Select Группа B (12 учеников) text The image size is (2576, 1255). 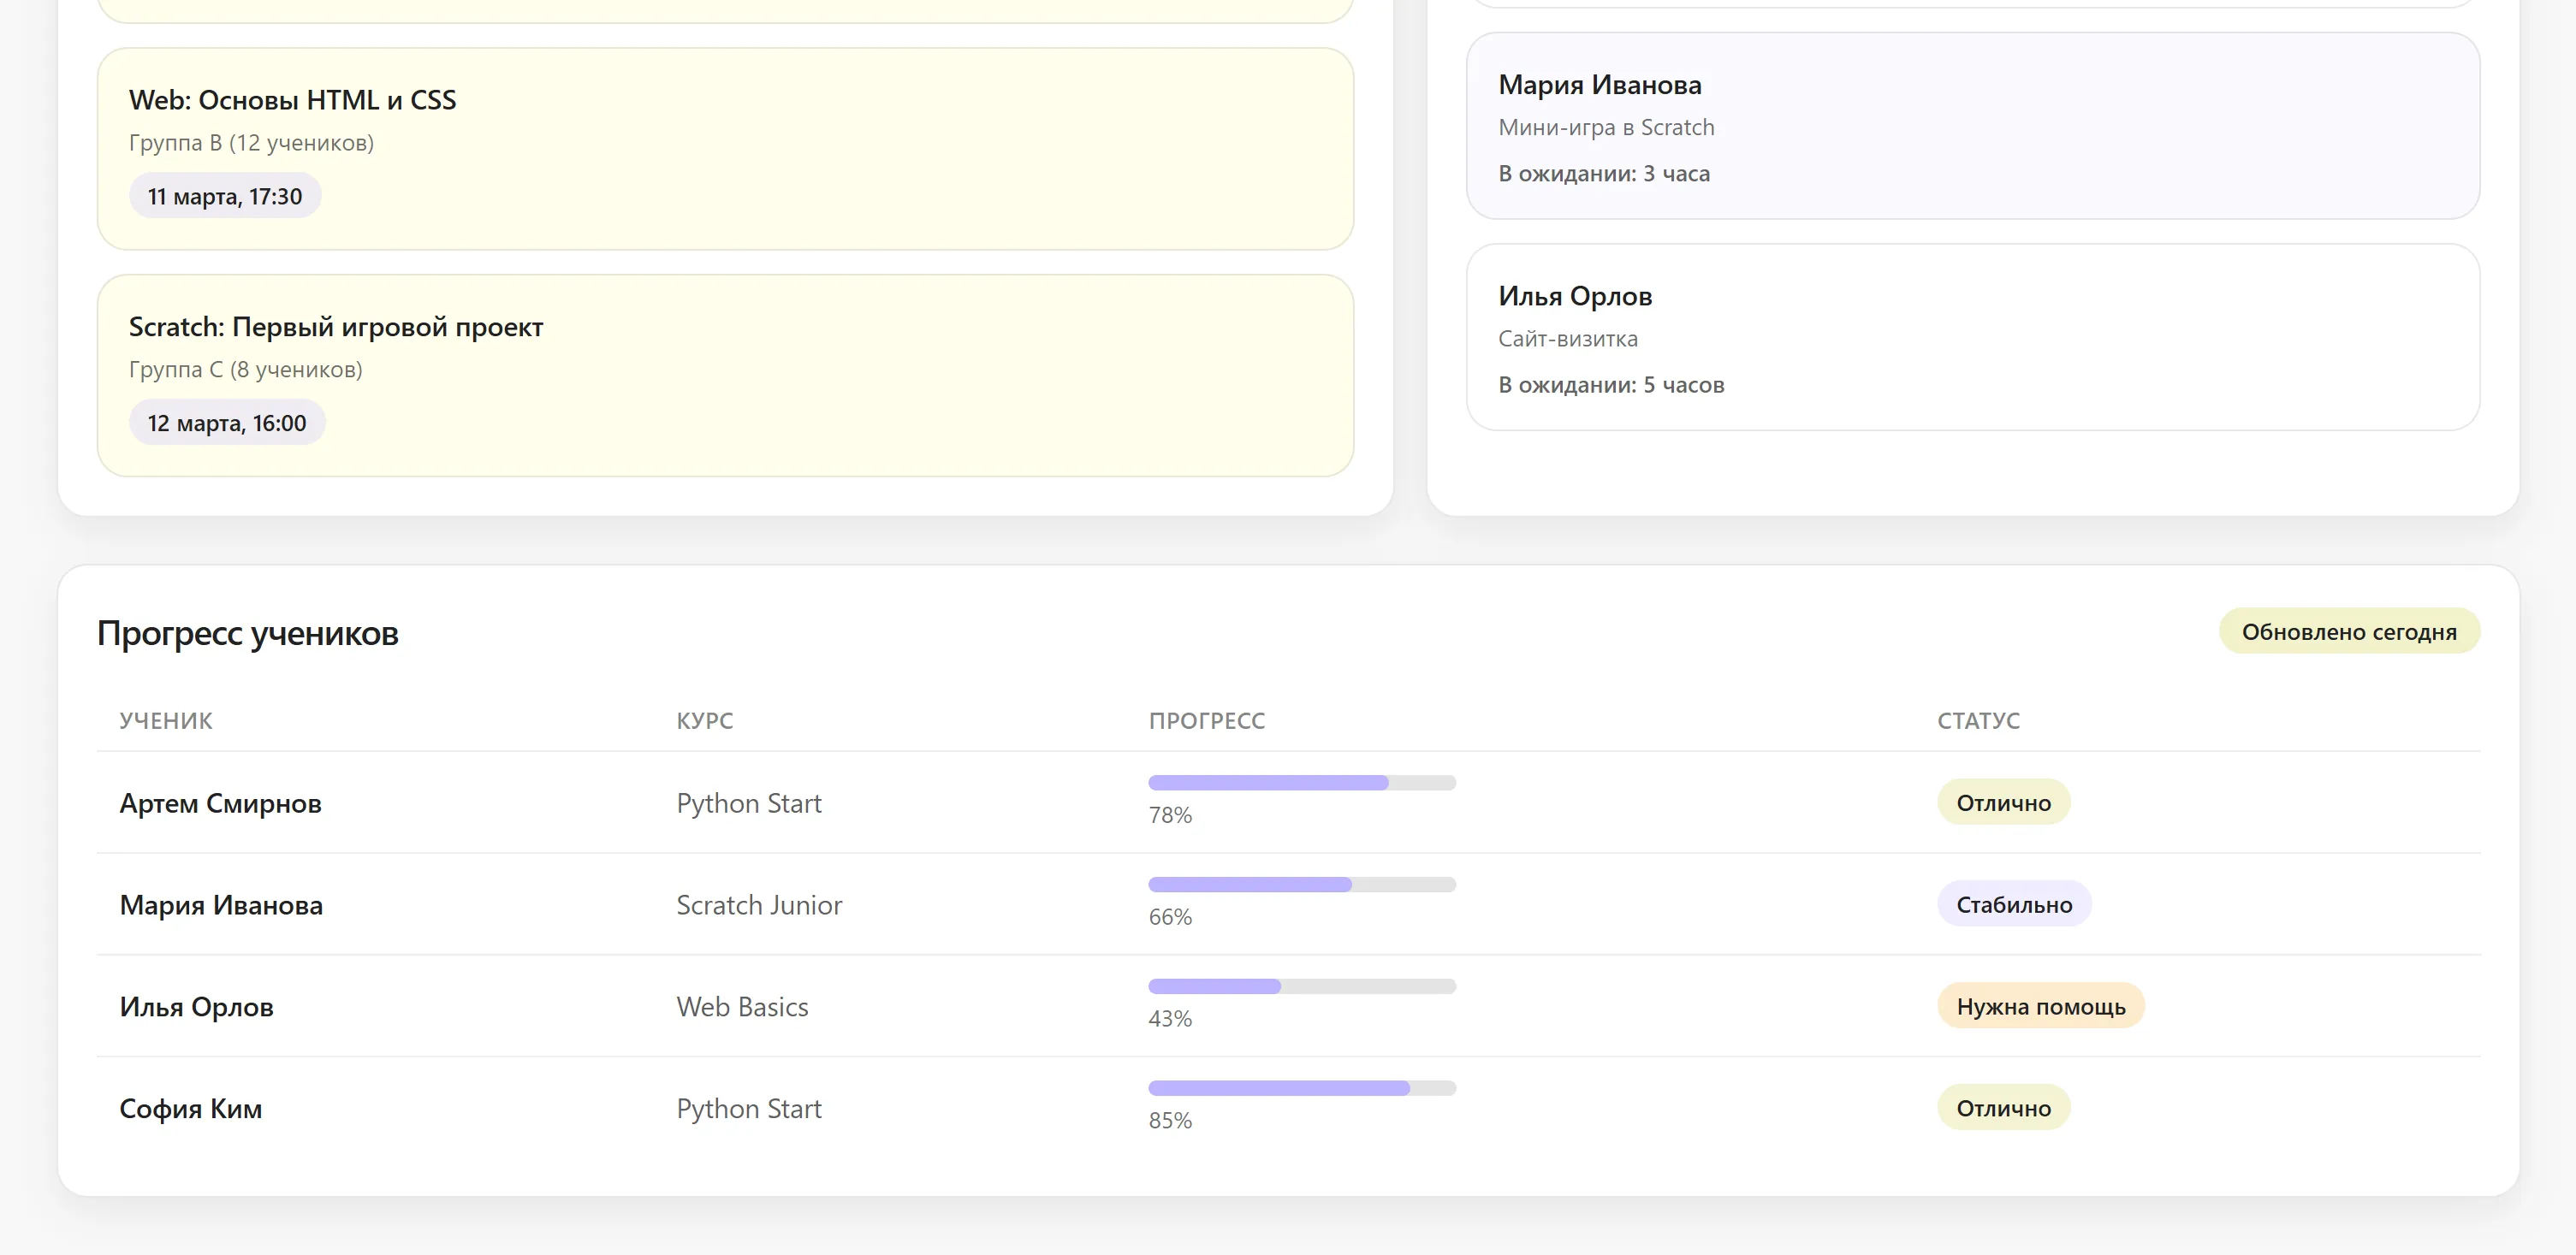[251, 143]
